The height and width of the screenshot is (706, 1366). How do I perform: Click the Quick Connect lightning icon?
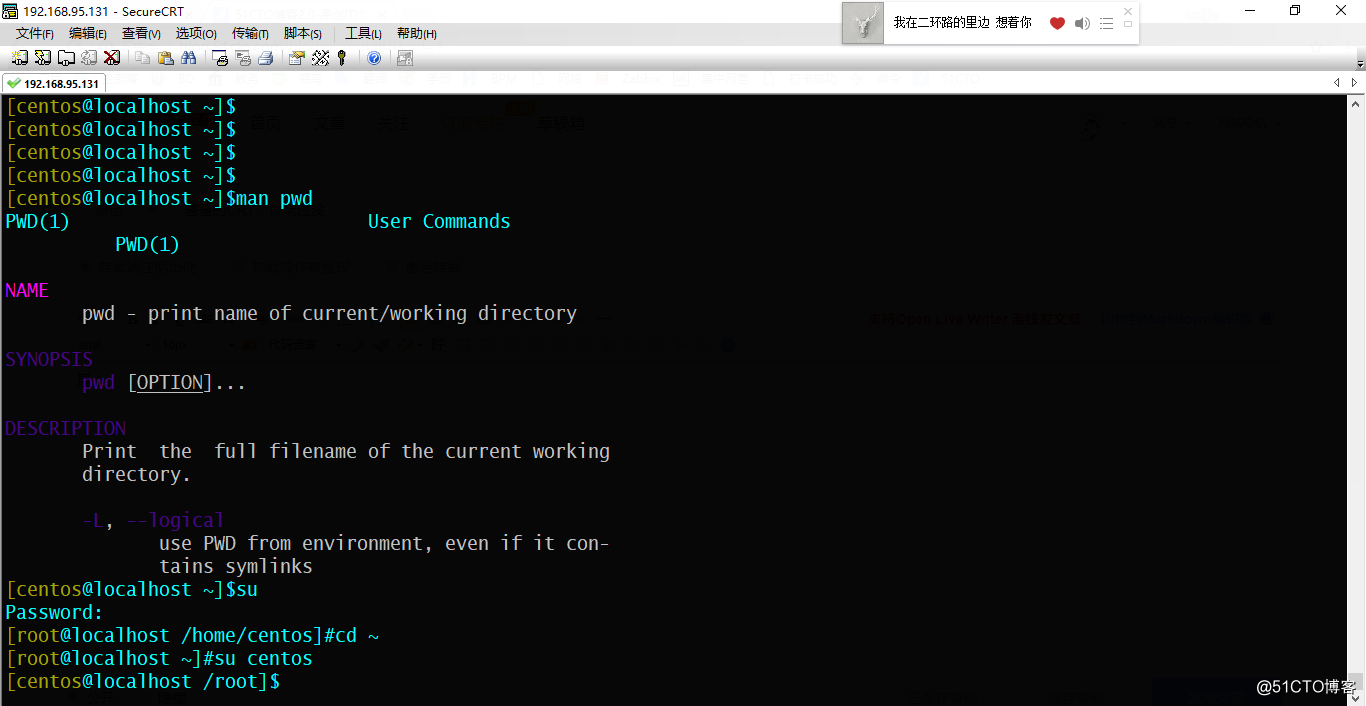pyautogui.click(x=43, y=58)
